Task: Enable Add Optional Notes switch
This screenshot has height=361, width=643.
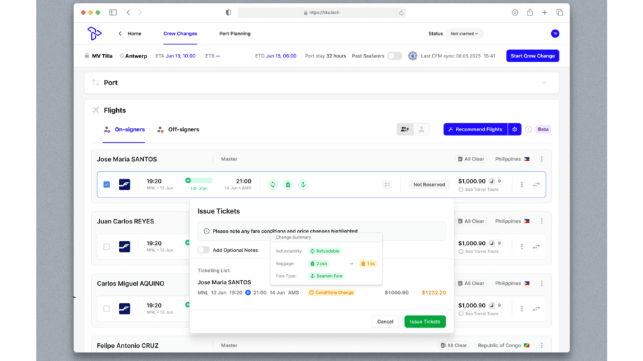Action: pos(204,250)
